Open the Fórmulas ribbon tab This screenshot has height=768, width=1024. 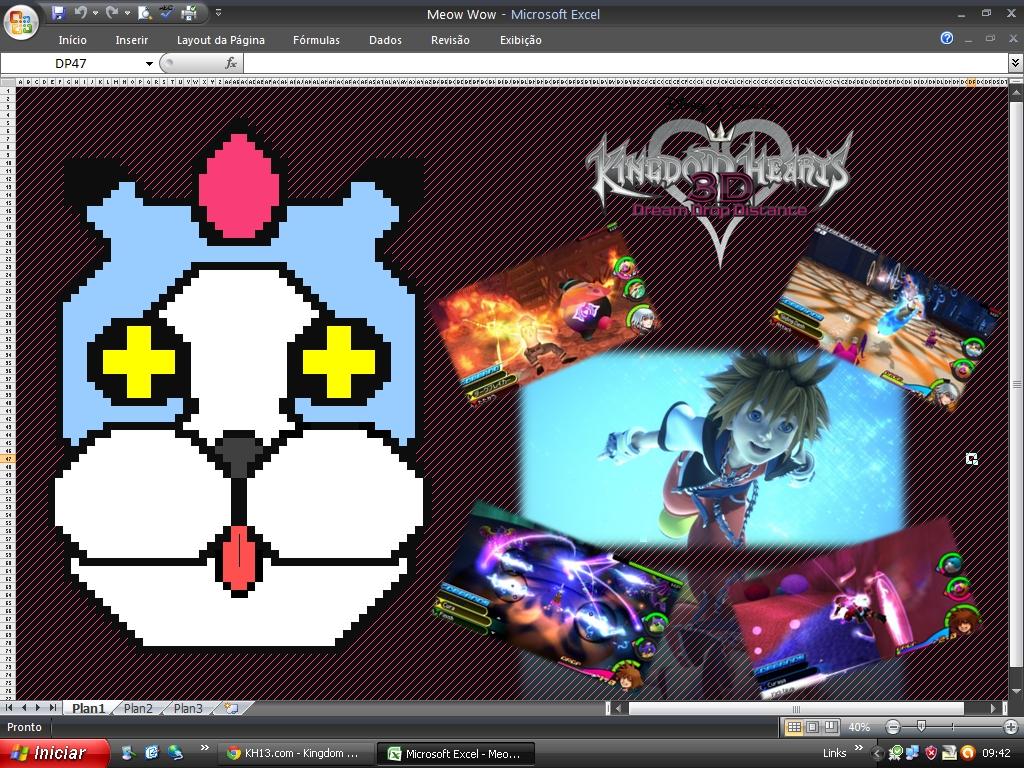point(316,40)
